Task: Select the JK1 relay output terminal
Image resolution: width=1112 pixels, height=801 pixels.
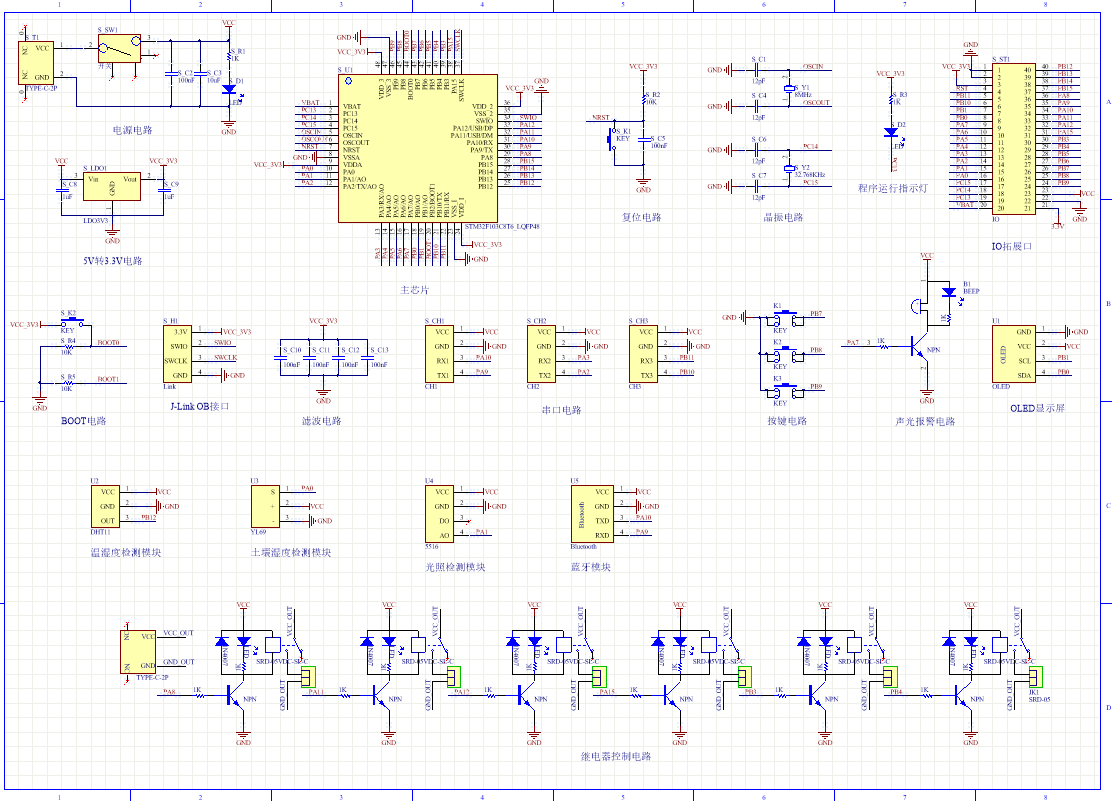Action: coord(1035,677)
